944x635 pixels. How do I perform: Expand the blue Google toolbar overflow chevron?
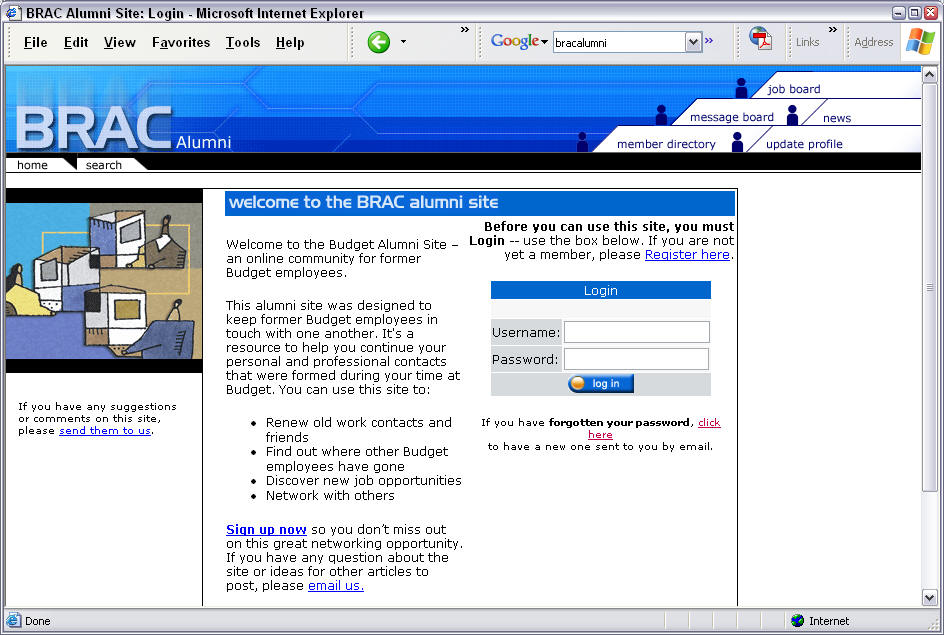click(x=709, y=40)
